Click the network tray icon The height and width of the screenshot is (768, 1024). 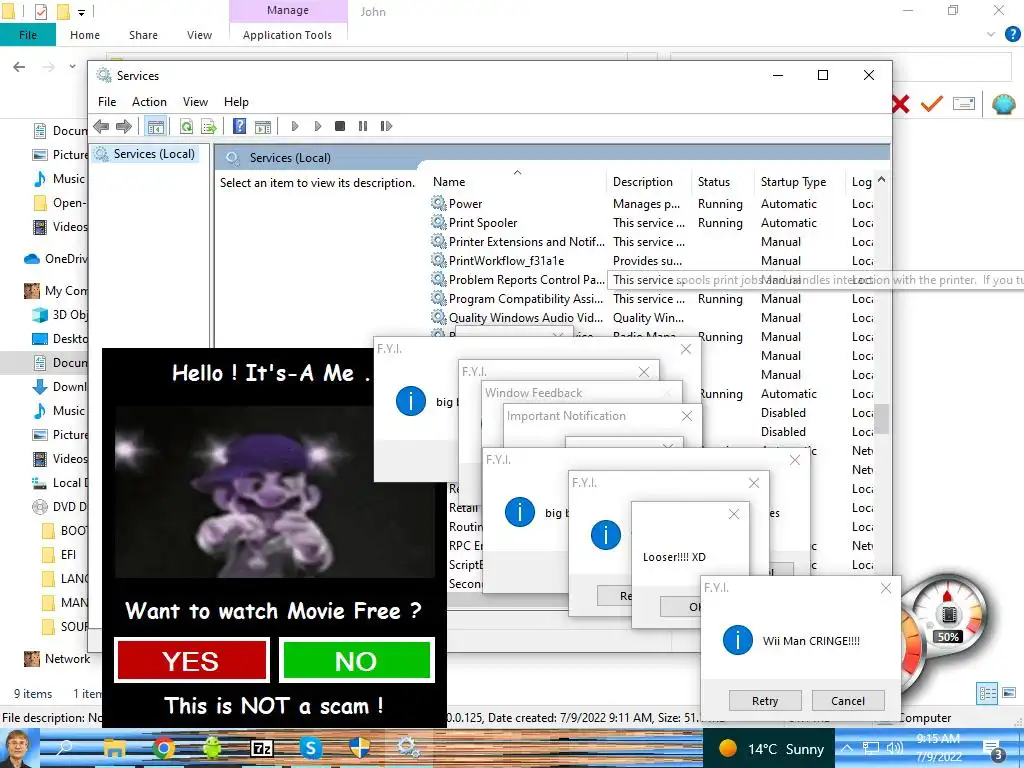[871, 748]
